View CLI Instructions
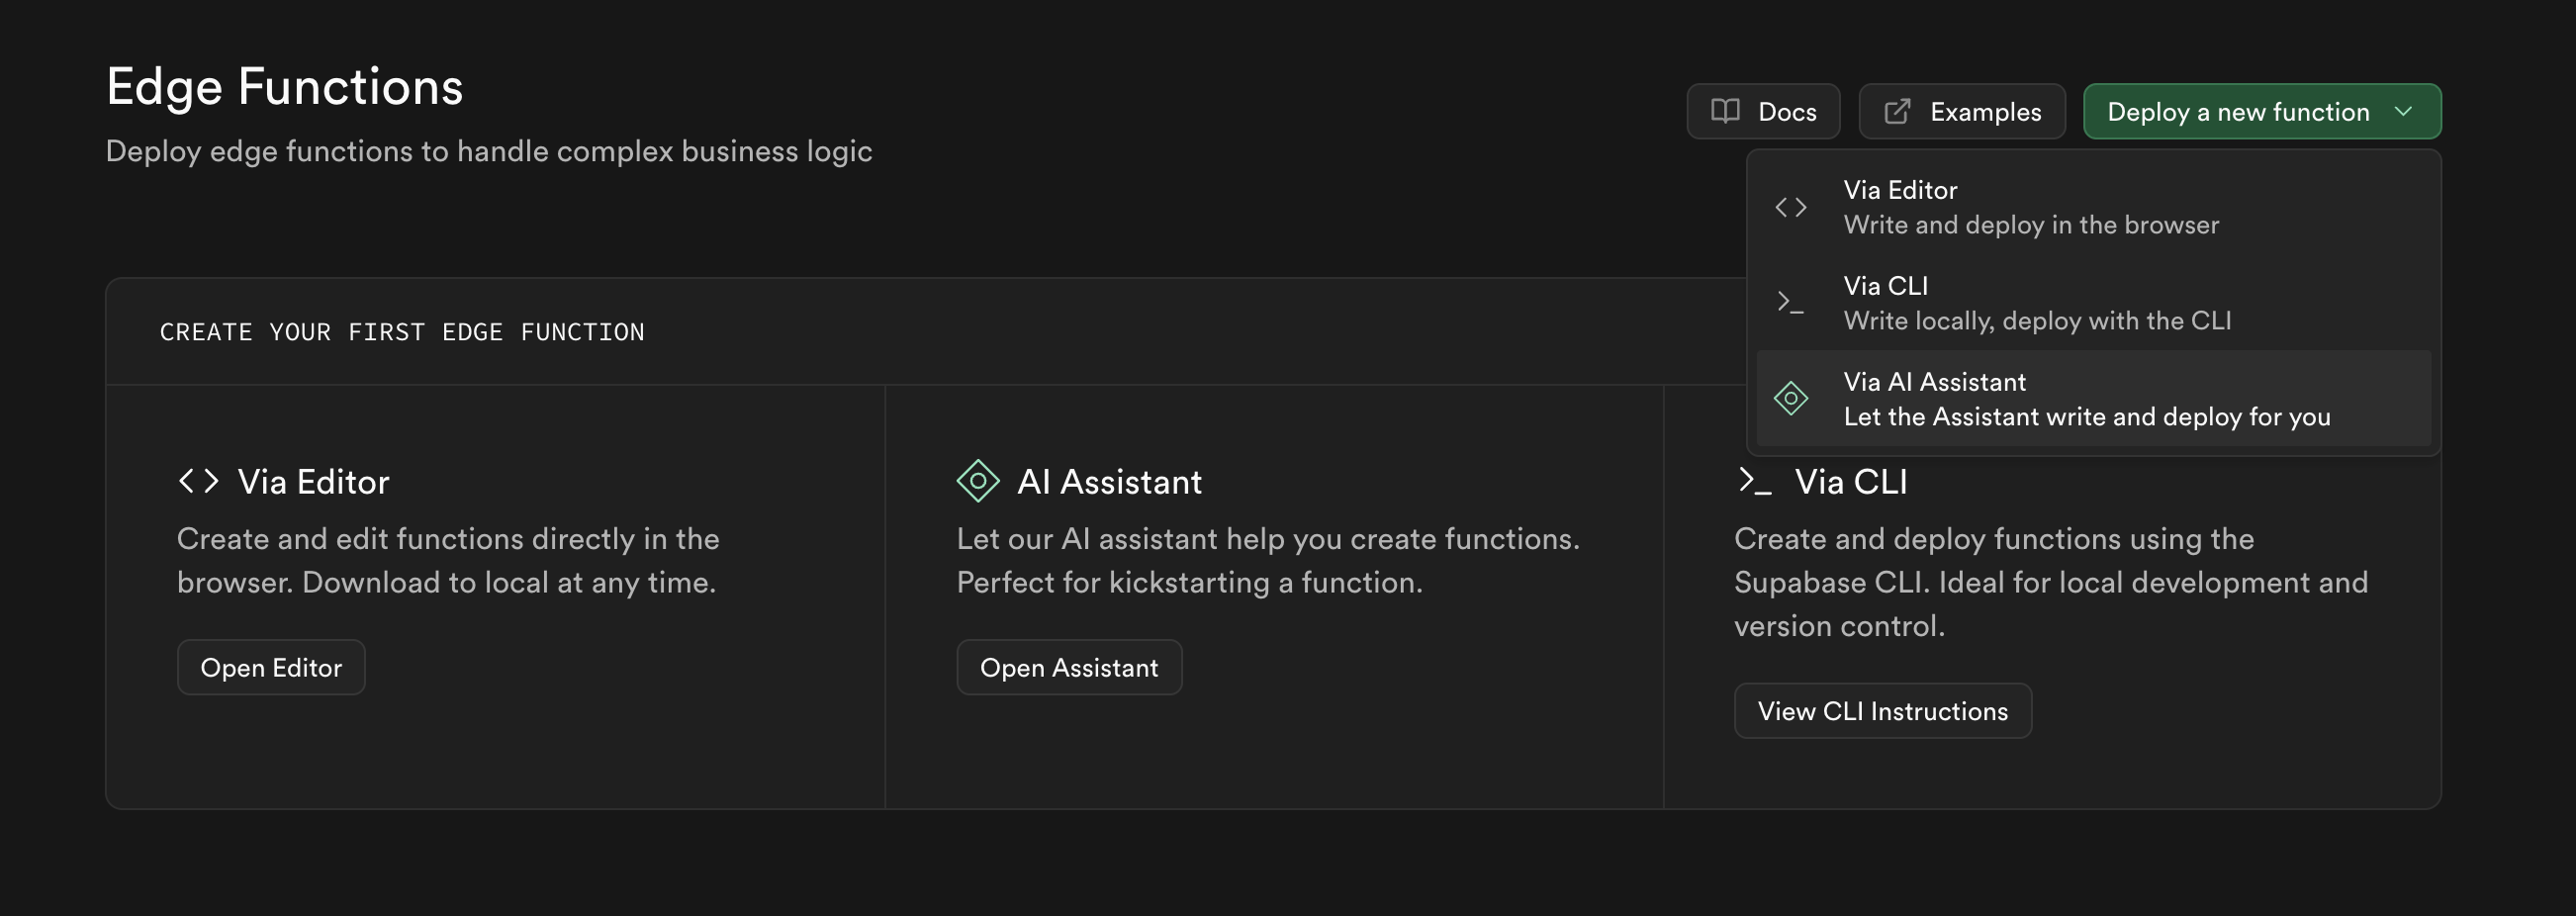This screenshot has height=916, width=2576. (1882, 711)
